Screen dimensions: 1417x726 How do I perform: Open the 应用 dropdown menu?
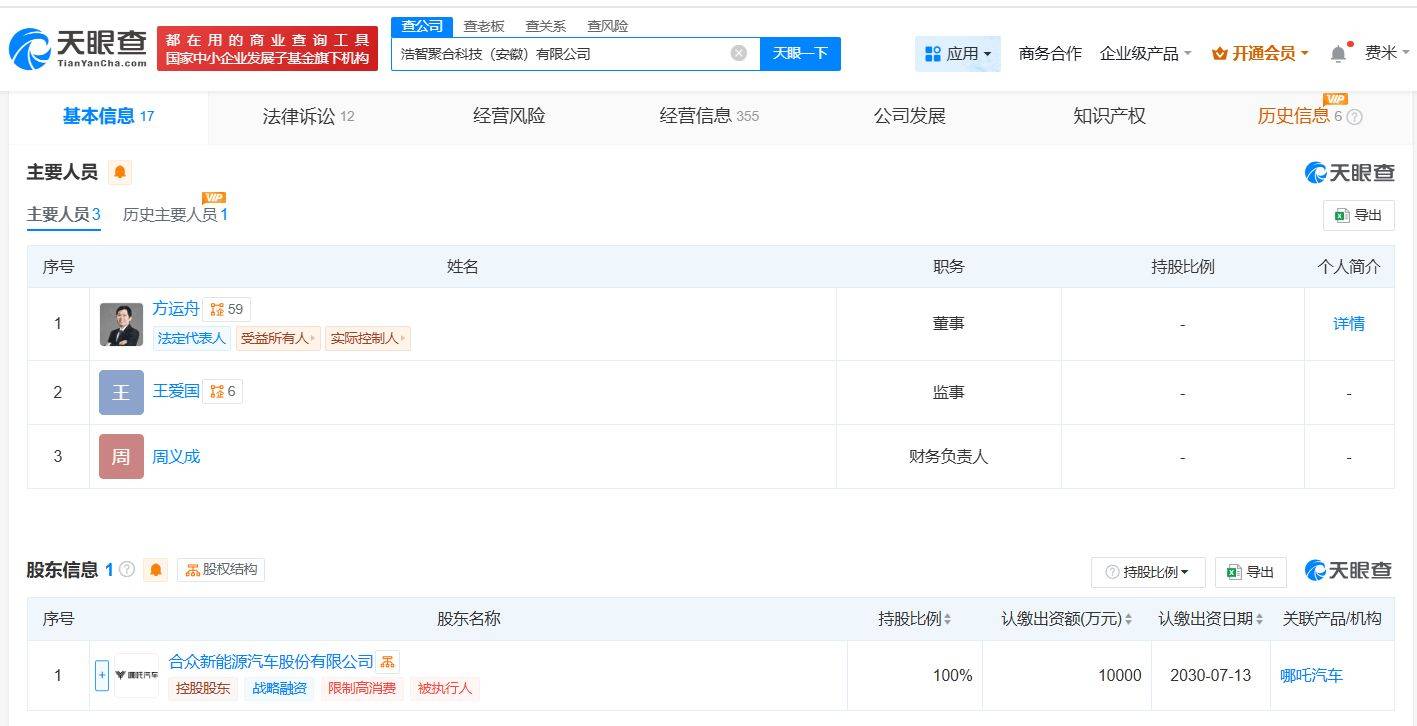coord(958,53)
